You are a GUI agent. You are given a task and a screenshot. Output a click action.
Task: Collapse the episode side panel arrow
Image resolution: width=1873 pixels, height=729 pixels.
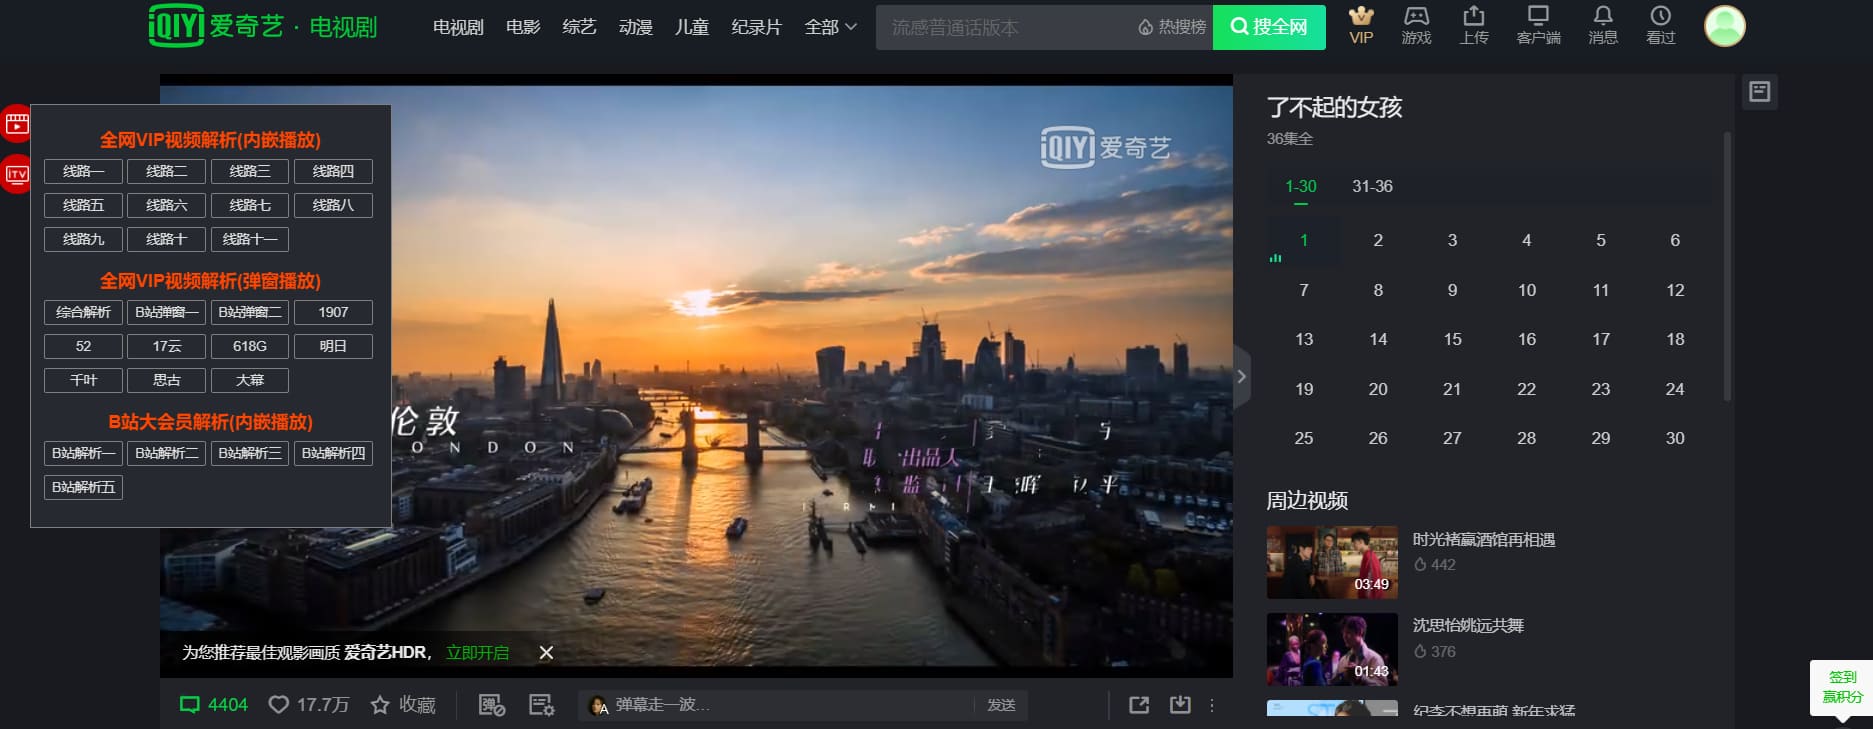click(1242, 377)
